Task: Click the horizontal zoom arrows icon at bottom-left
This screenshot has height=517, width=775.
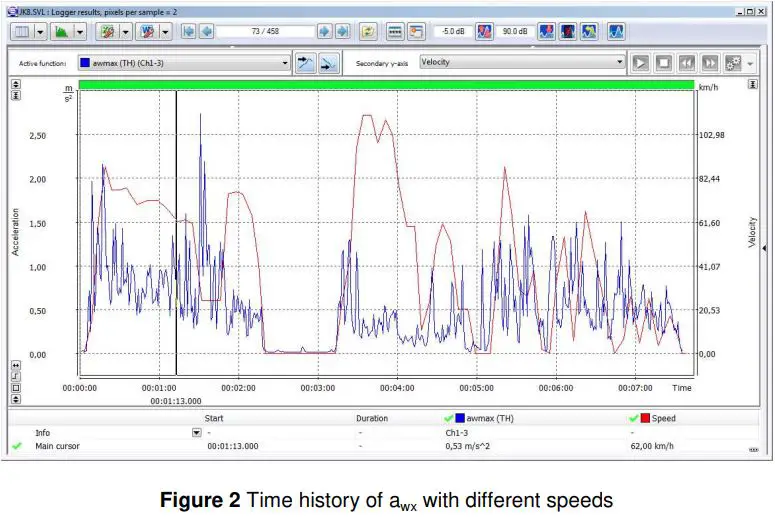Action: [16, 365]
